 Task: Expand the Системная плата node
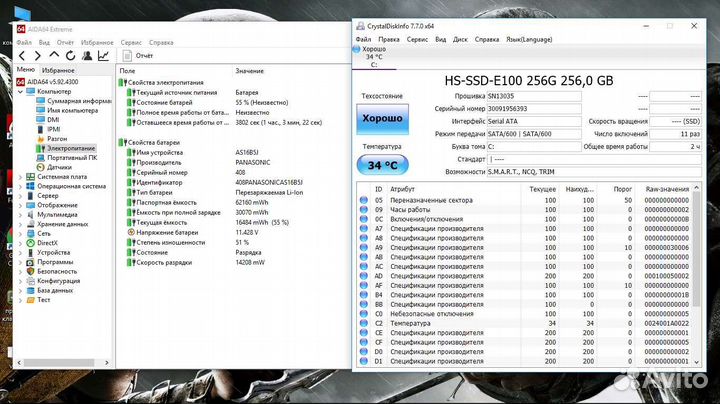(x=20, y=177)
